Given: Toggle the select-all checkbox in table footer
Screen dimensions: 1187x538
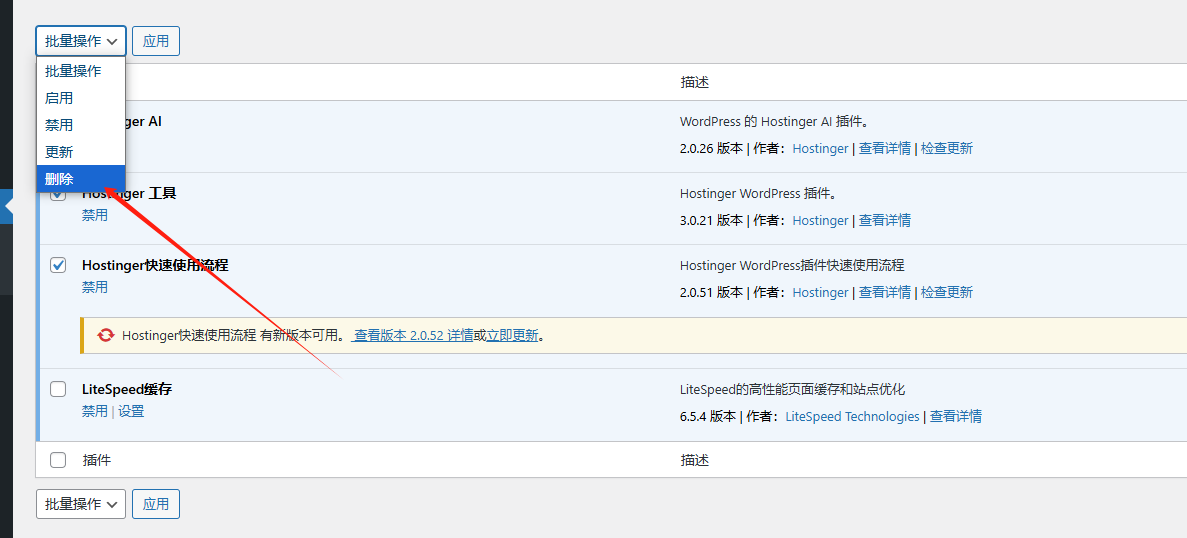Looking at the screenshot, I should [x=58, y=460].
